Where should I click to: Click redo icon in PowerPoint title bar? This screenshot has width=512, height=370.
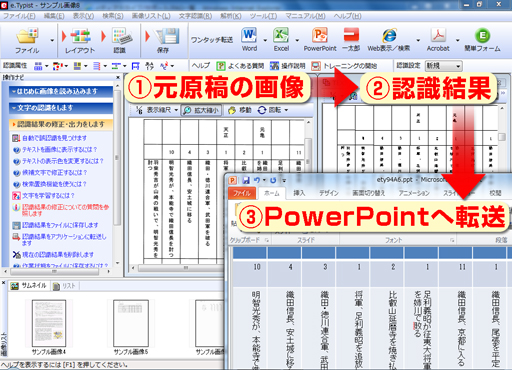click(x=273, y=180)
